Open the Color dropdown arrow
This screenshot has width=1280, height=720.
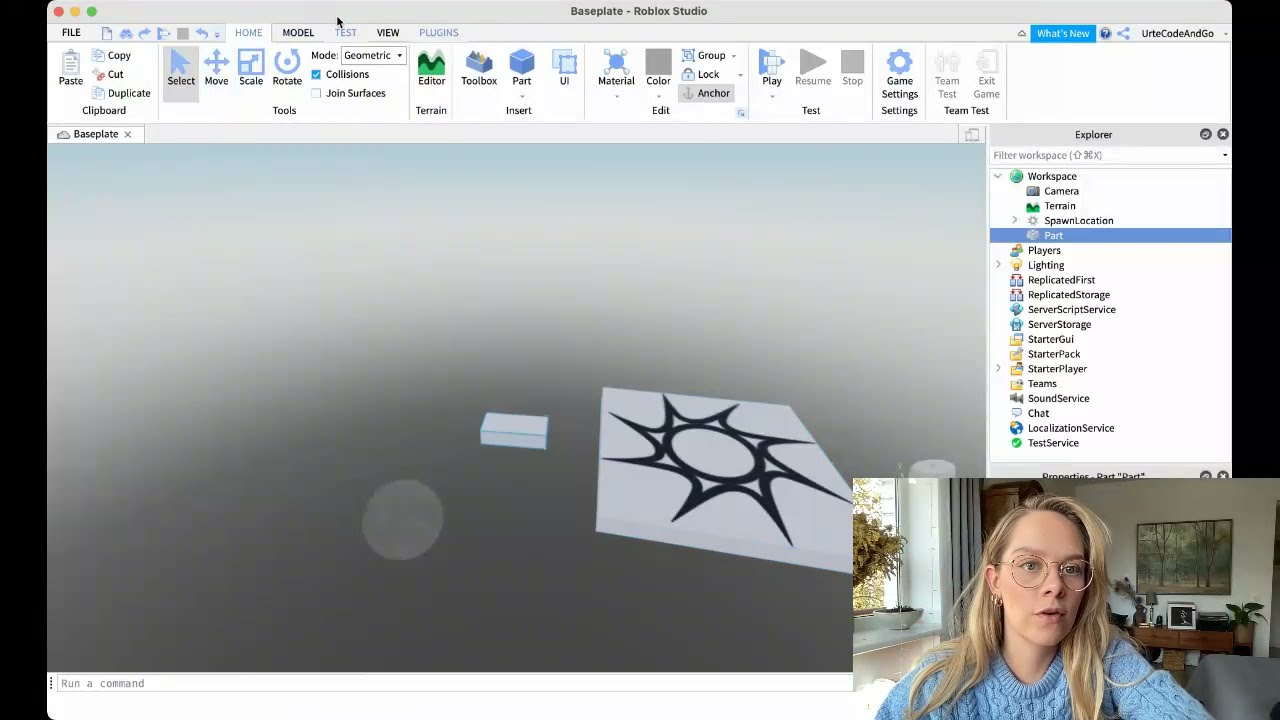click(658, 96)
